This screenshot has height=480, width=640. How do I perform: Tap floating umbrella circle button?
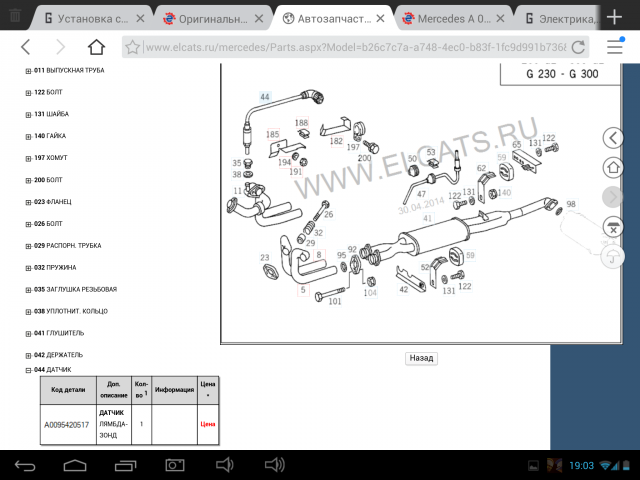(x=613, y=257)
